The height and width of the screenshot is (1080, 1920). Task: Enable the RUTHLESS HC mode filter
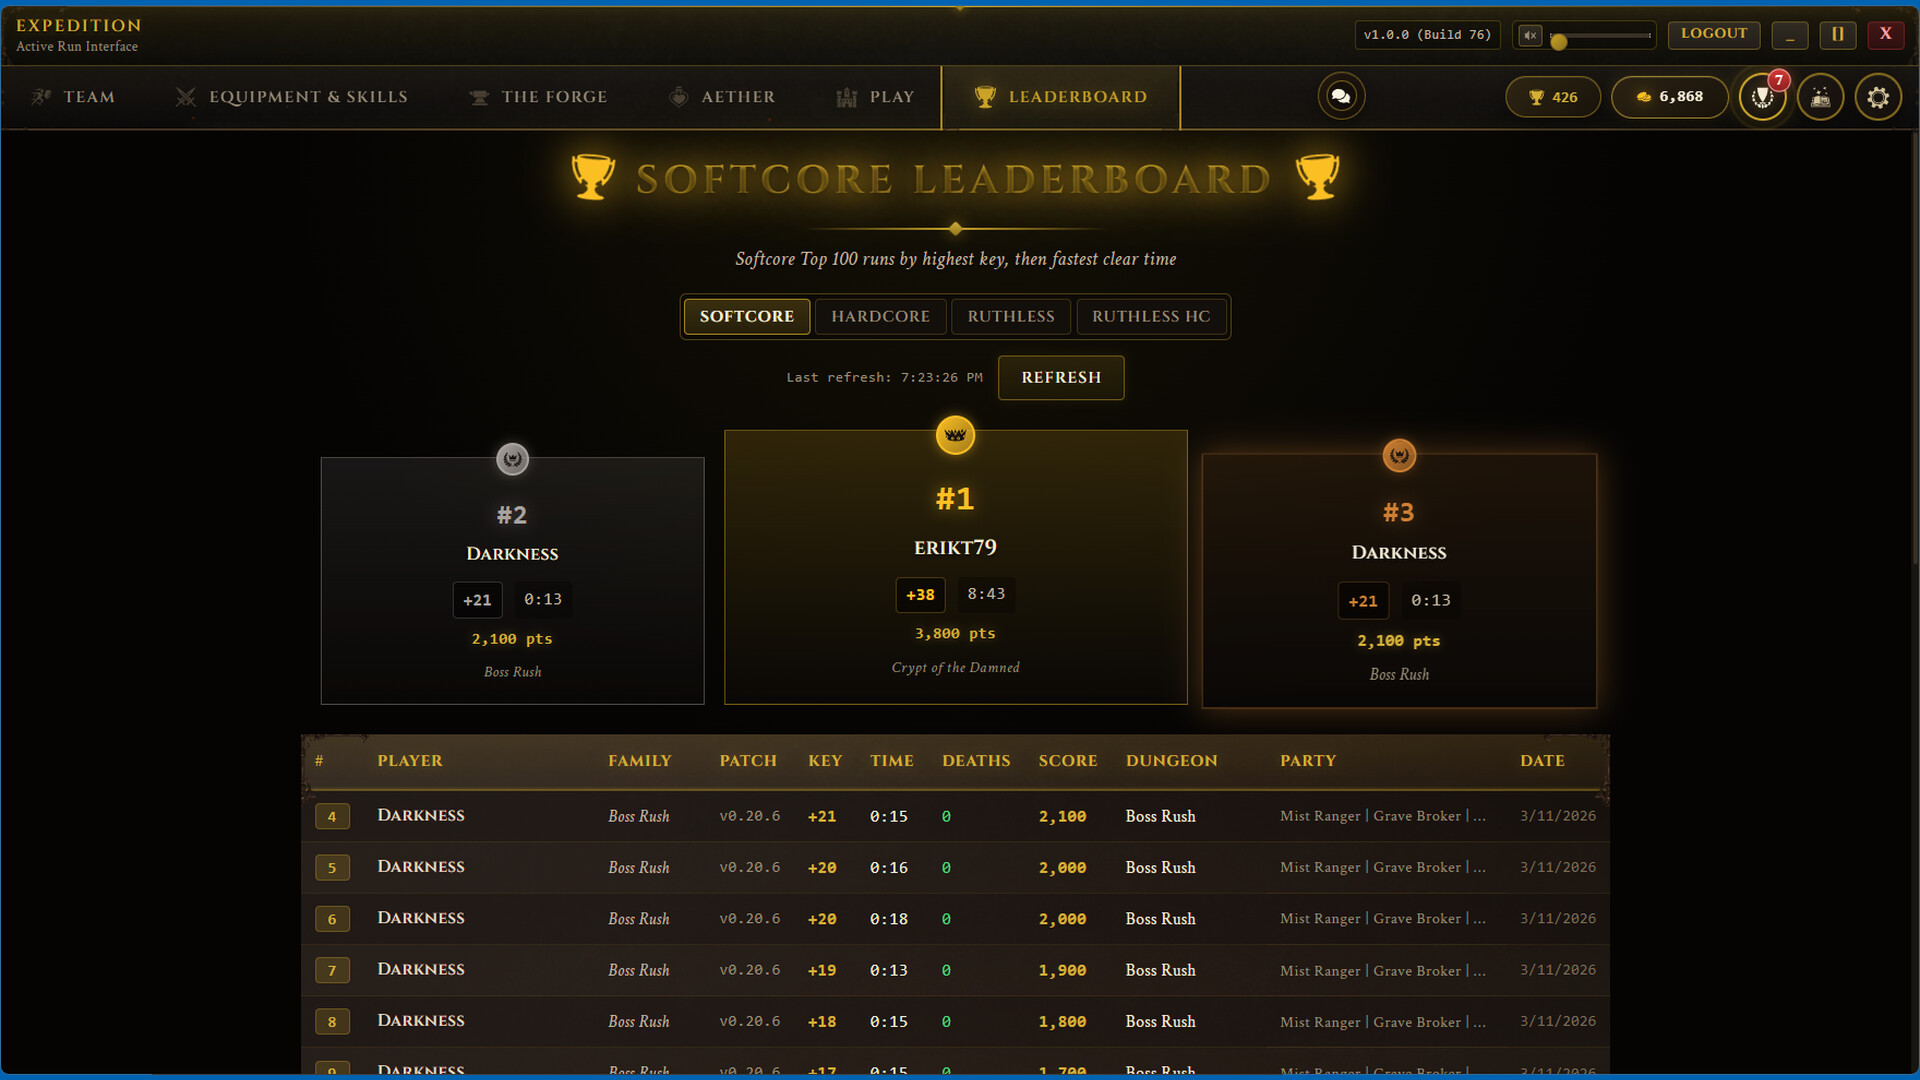pyautogui.click(x=1152, y=316)
